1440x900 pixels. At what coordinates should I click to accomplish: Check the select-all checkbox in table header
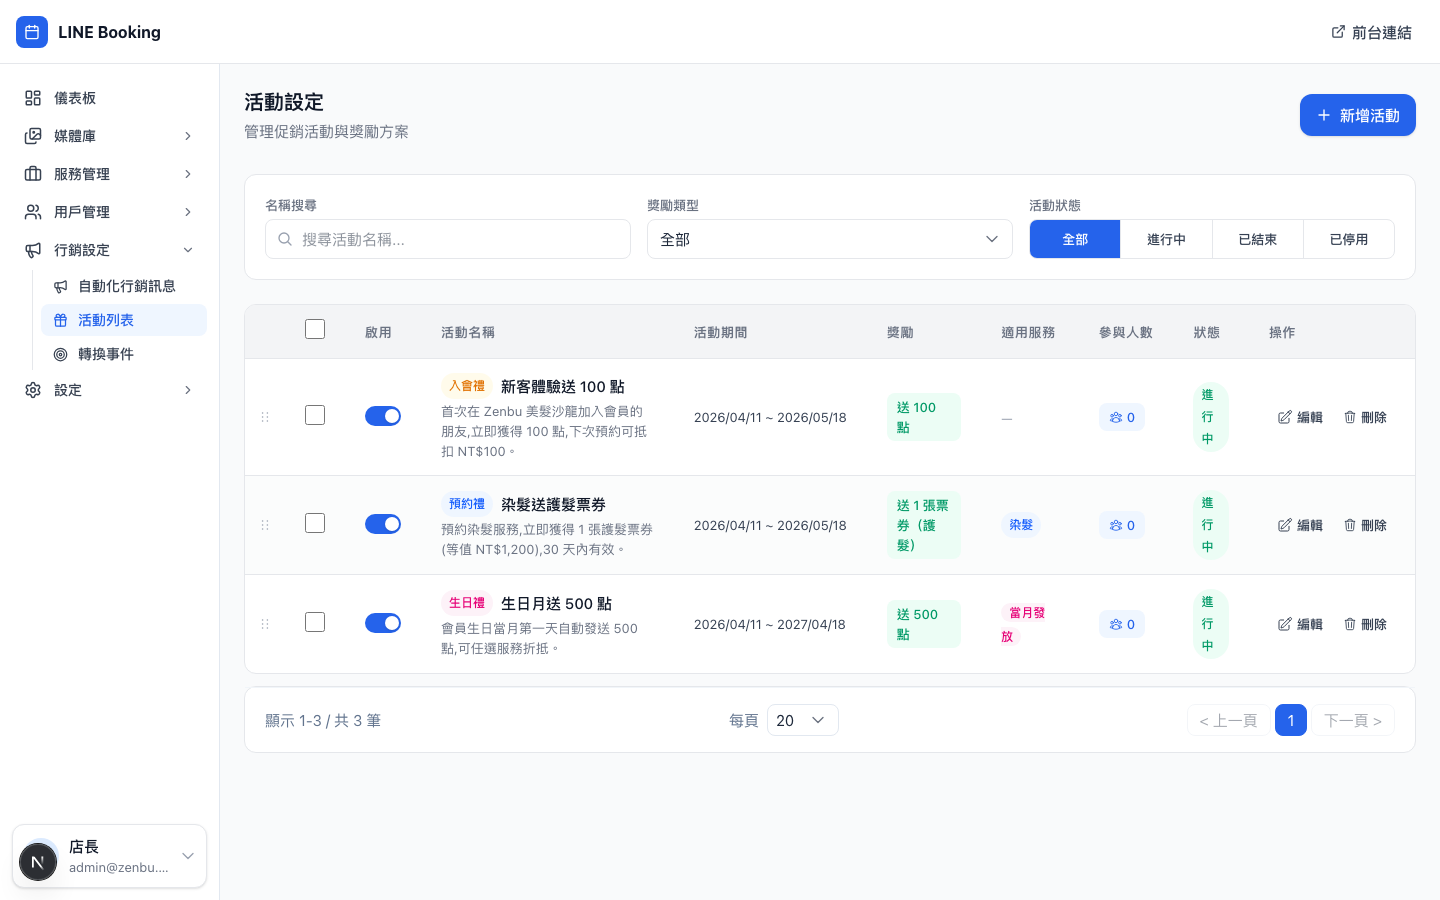pyautogui.click(x=315, y=330)
